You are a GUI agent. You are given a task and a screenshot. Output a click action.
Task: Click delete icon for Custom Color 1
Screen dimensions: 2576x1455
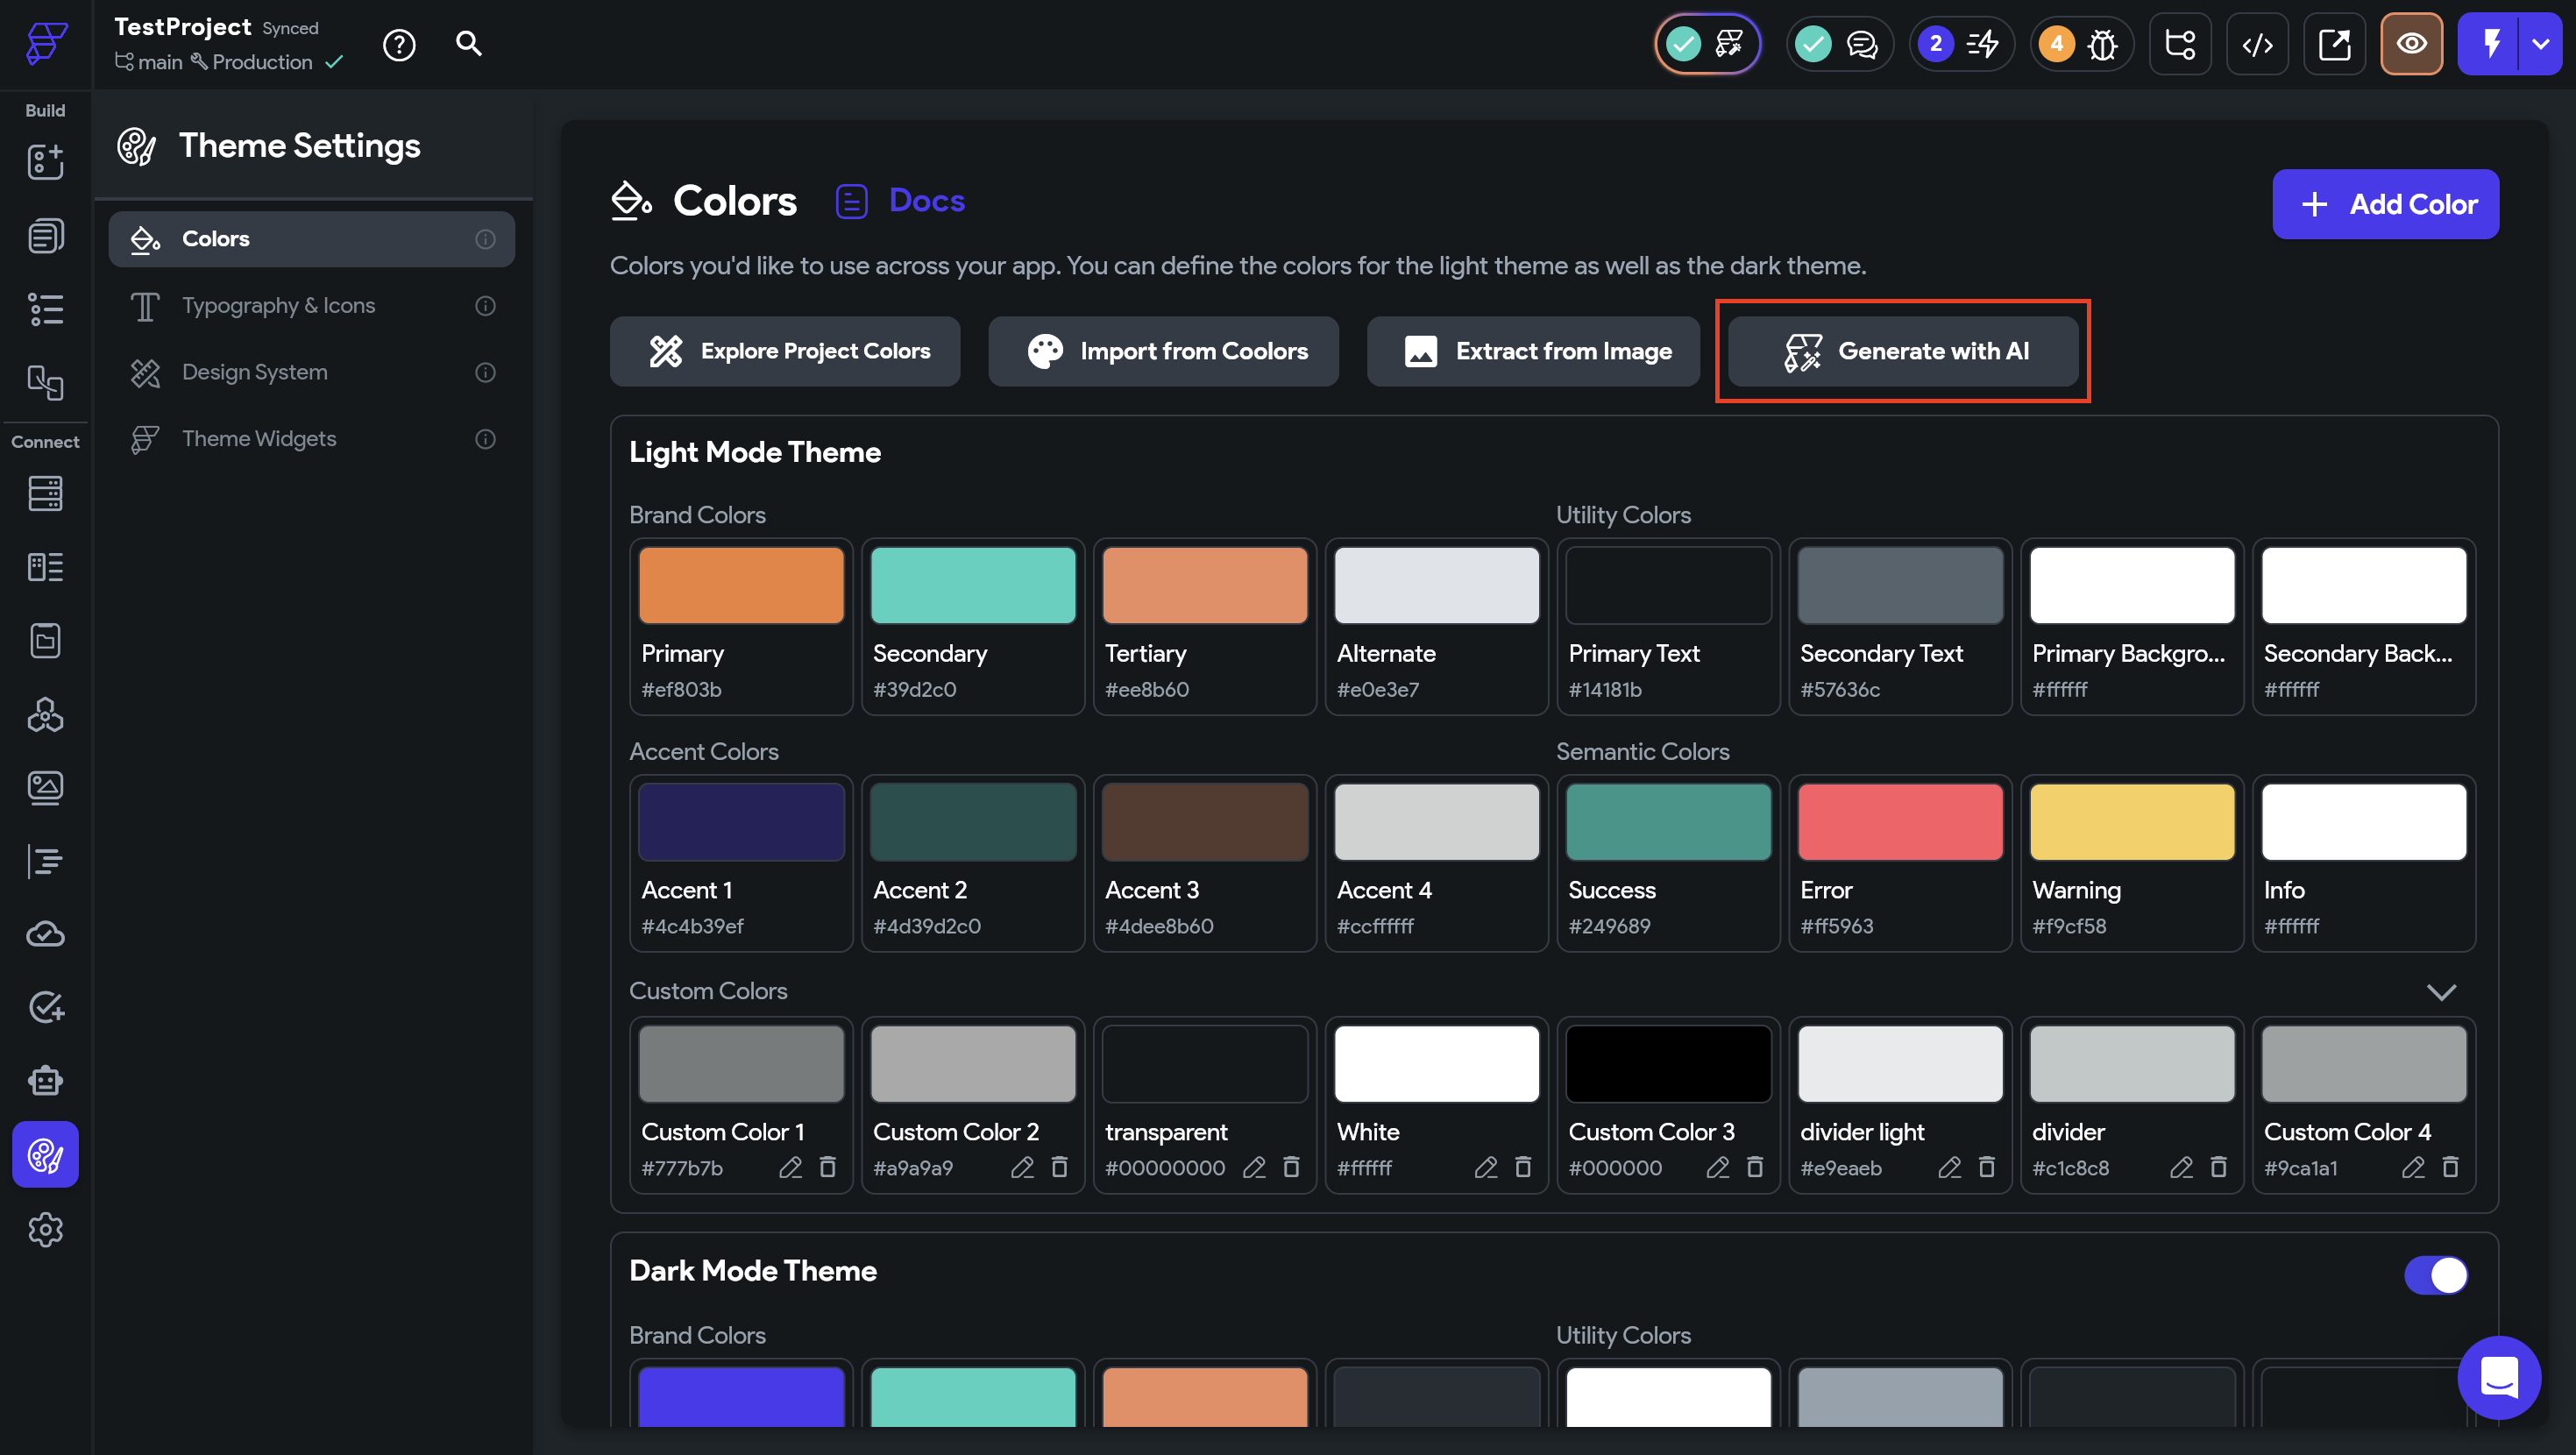click(828, 1167)
